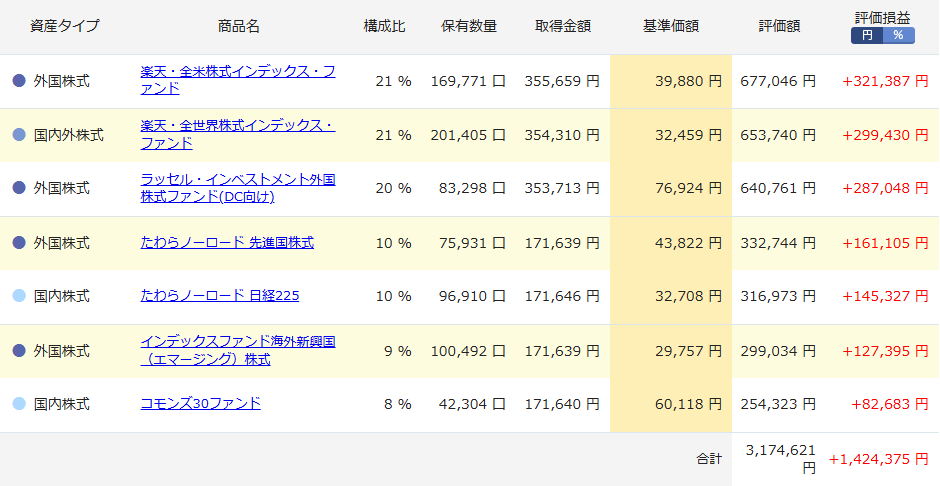Click the color dot in the インデックスファンド海外新興国 row
The image size is (940, 486).
click(19, 351)
